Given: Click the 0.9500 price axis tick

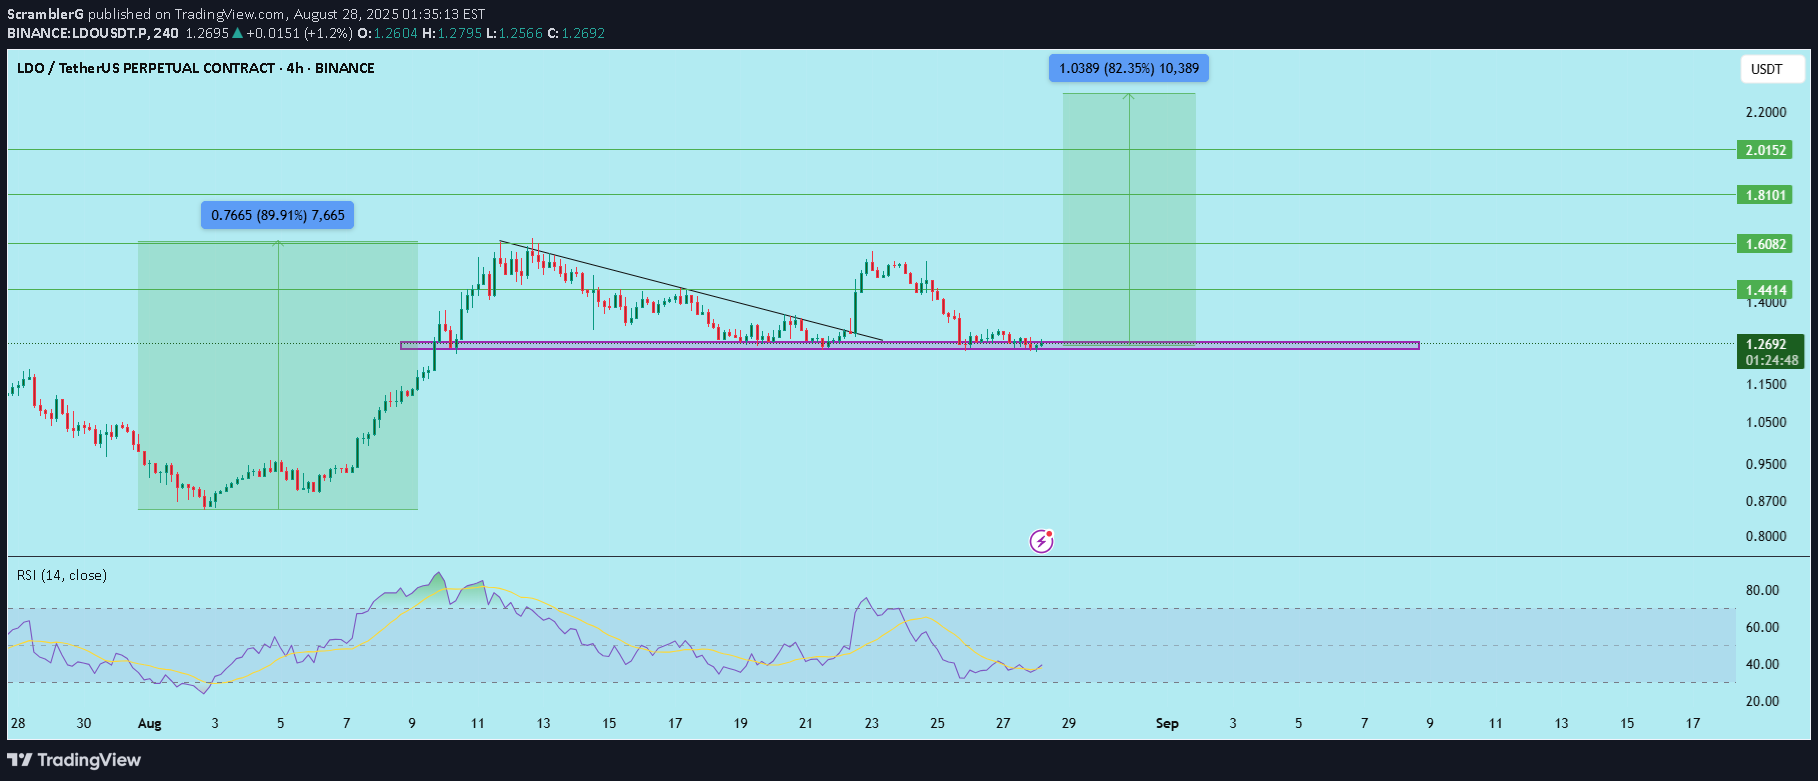Looking at the screenshot, I should coord(1766,464).
